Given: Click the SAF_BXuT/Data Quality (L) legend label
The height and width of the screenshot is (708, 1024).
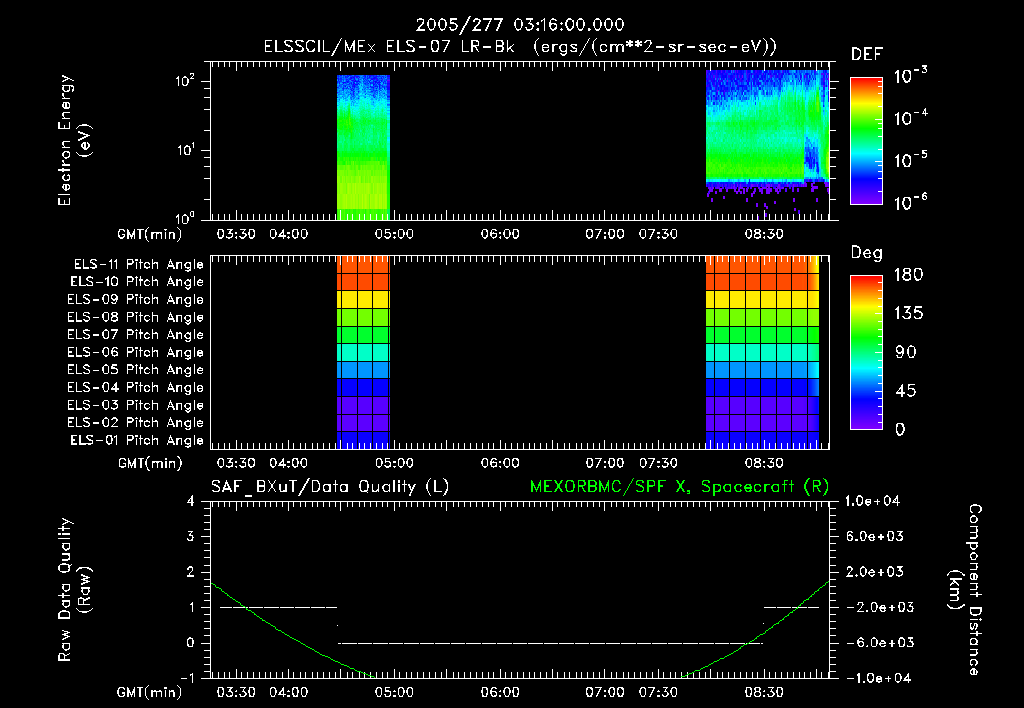Looking at the screenshot, I should (x=330, y=487).
